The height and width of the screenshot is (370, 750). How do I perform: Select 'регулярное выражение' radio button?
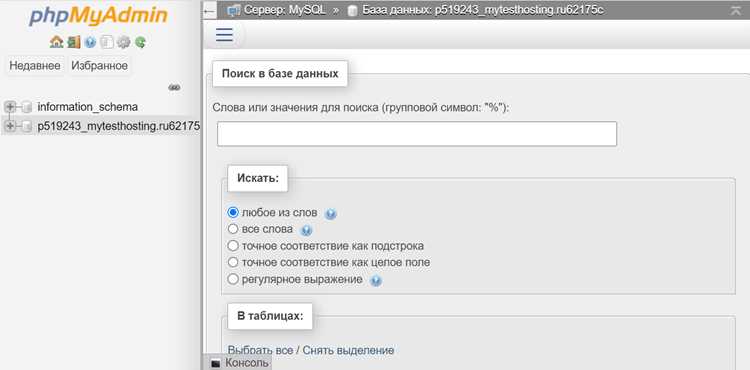coord(233,279)
